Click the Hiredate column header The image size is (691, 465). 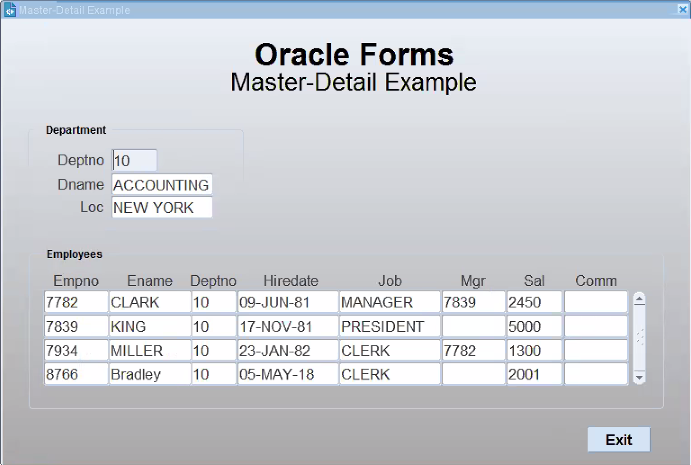pos(291,281)
